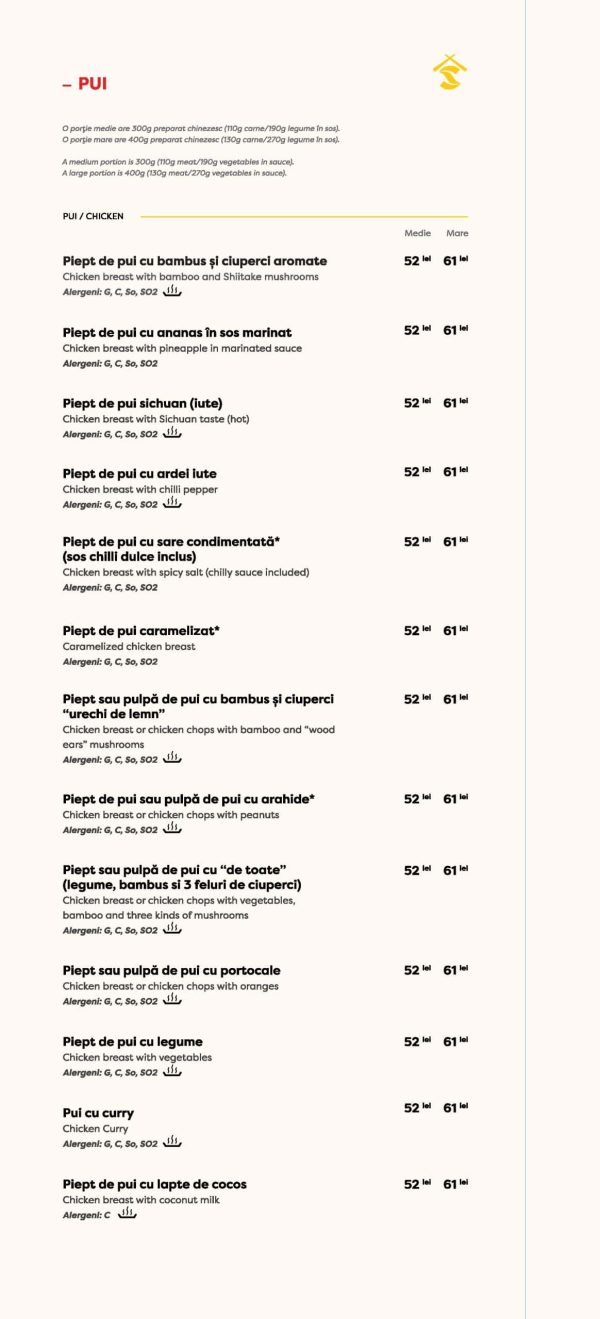The width and height of the screenshot is (600, 1319).
Task: Click steaming dish icon for wood ears mushrooms dish
Action: point(172,759)
